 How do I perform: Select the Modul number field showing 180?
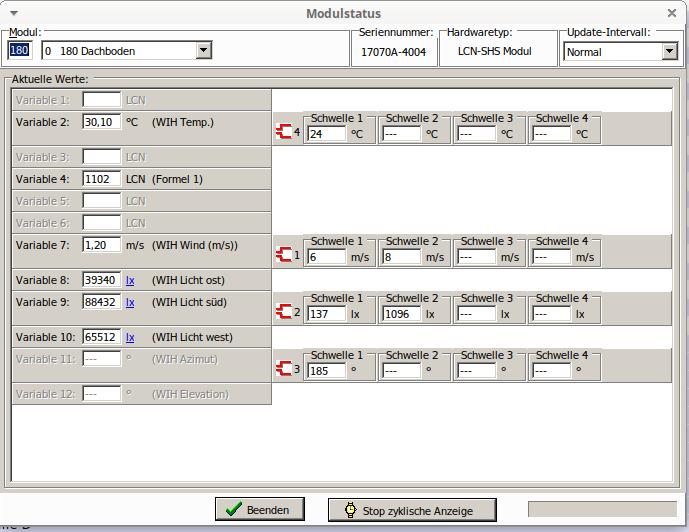(21, 50)
